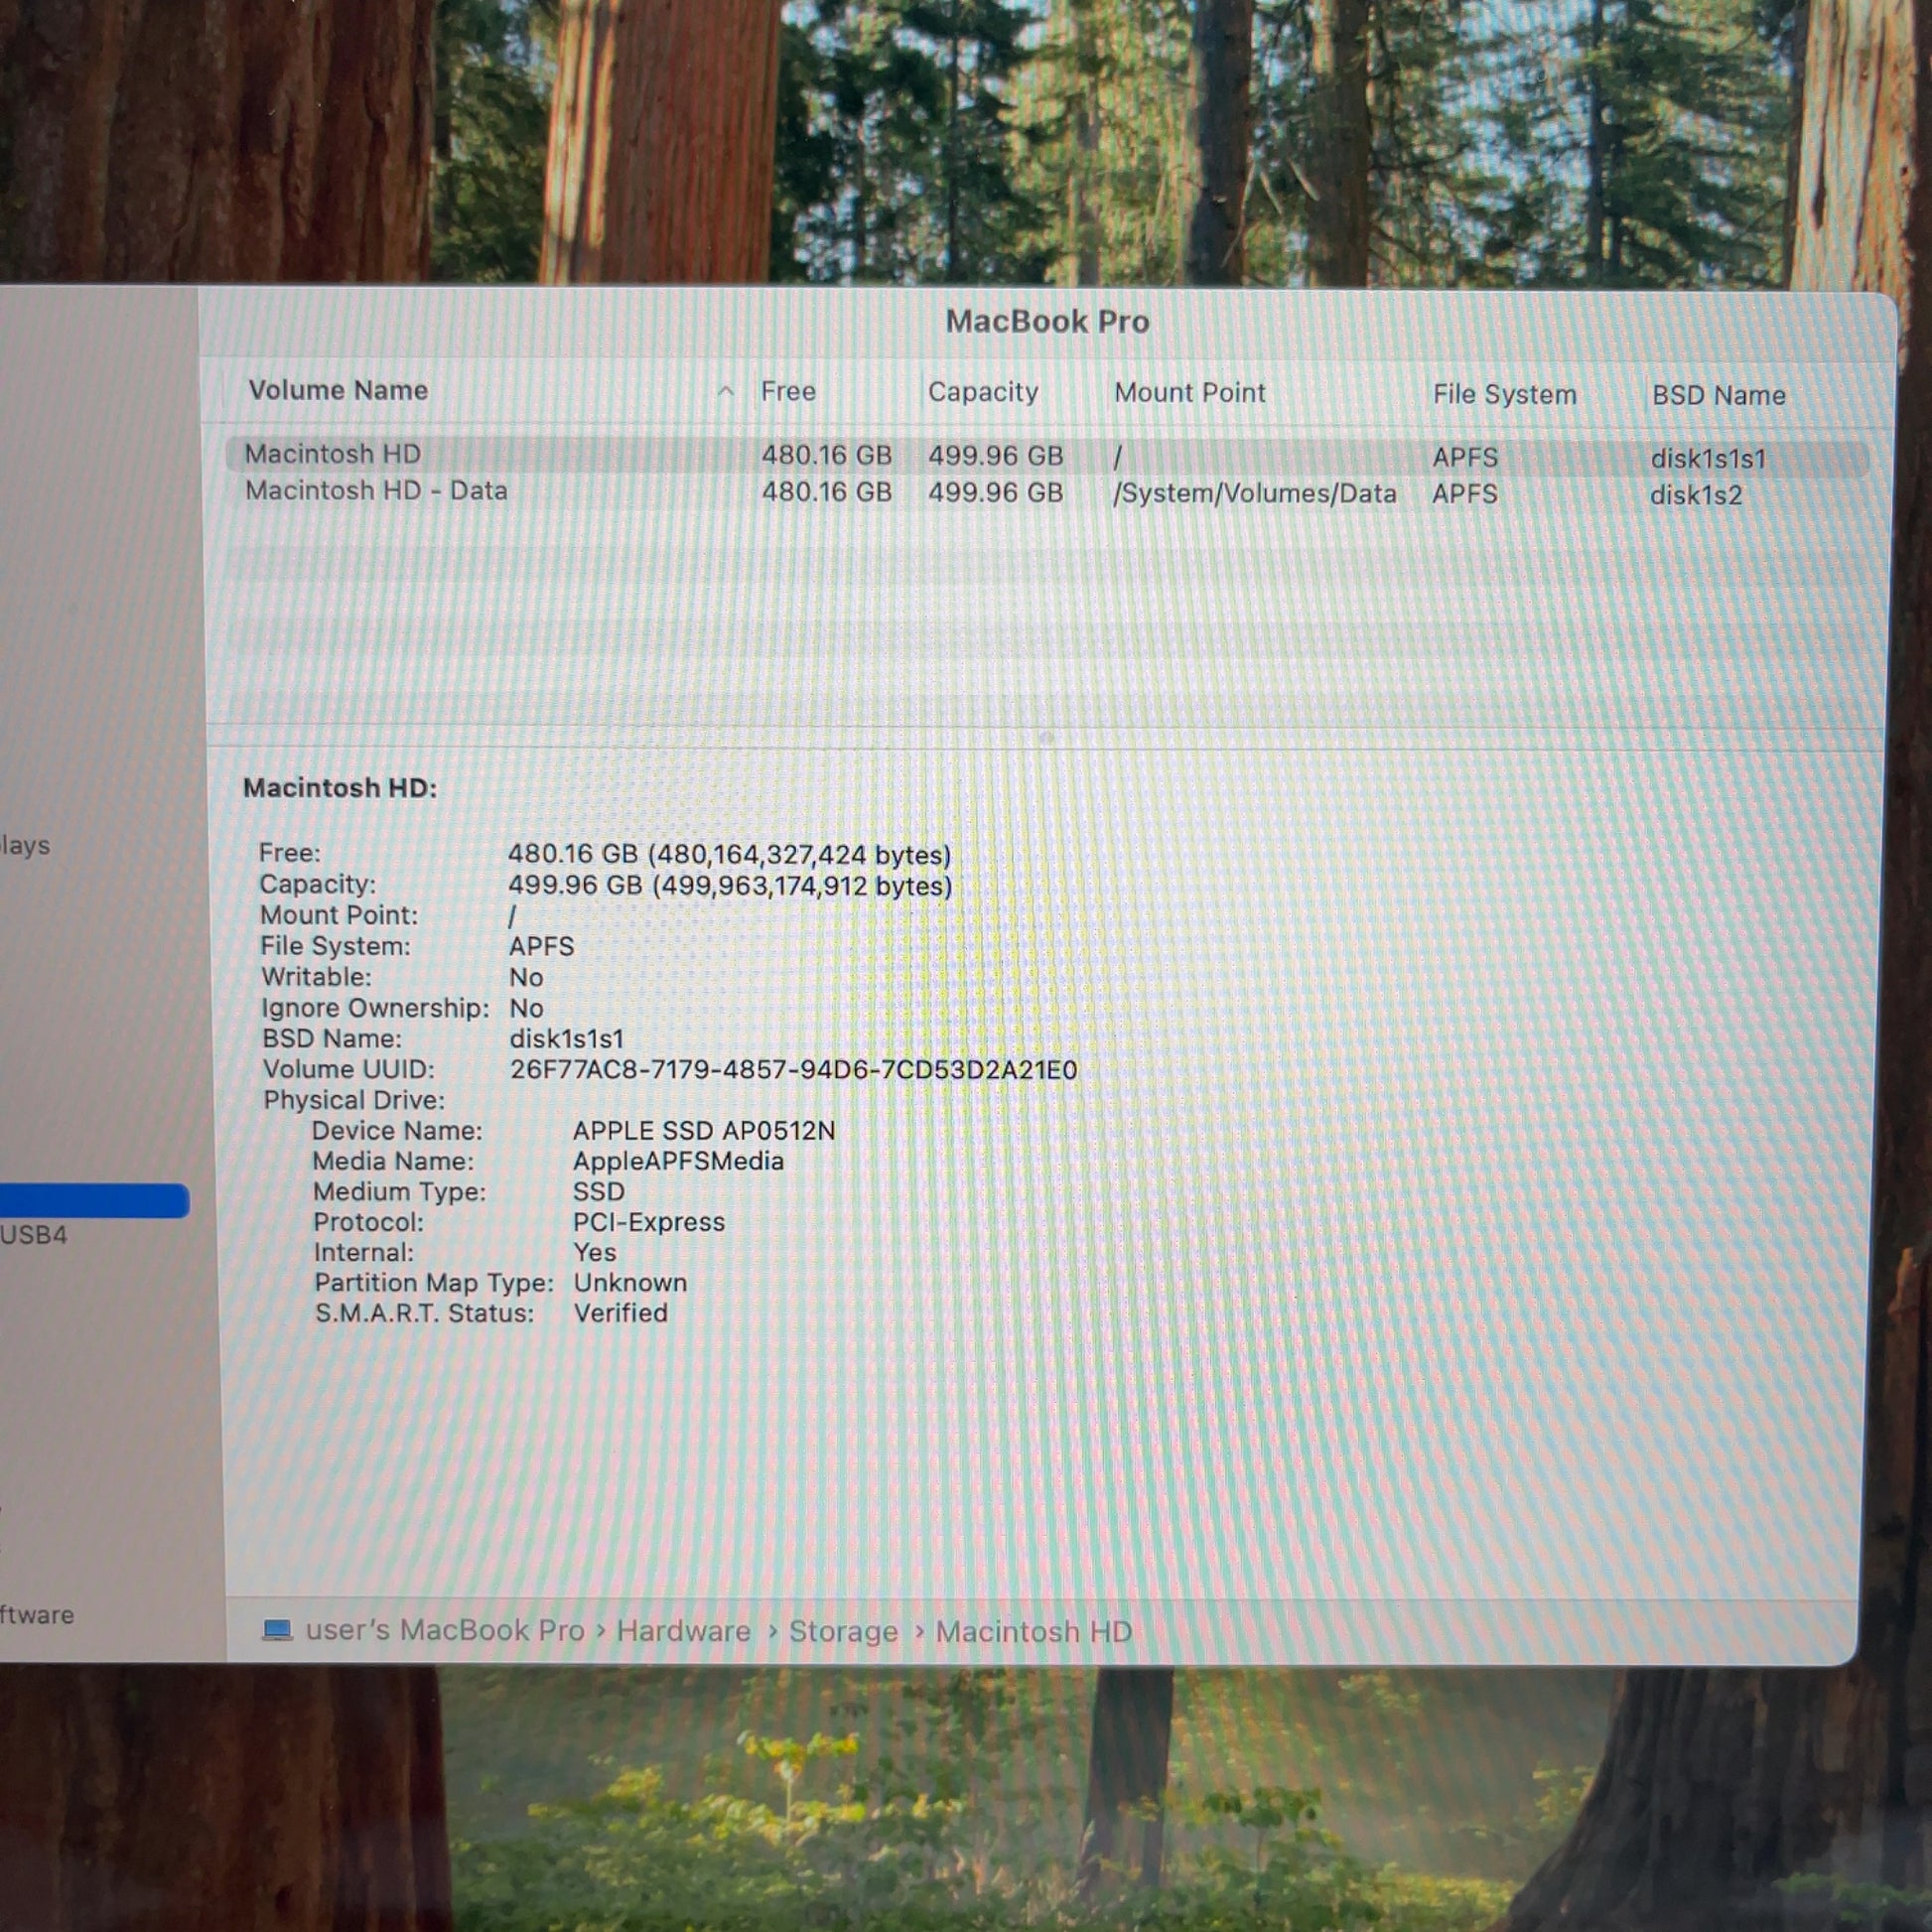Click the Volume UUID value text

coord(793,1070)
